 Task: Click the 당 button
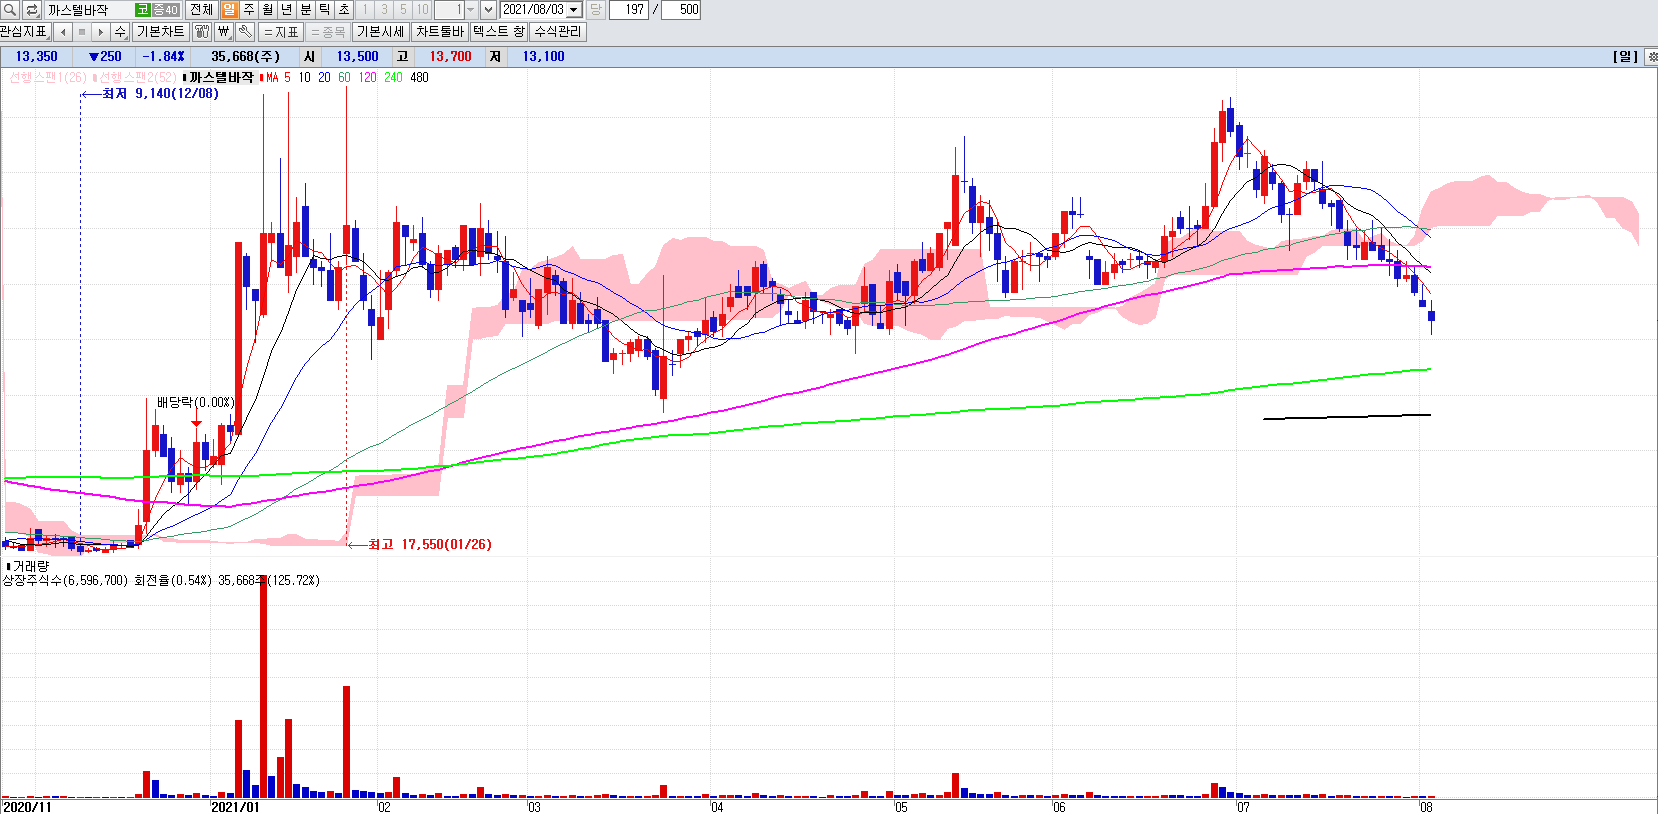[596, 10]
